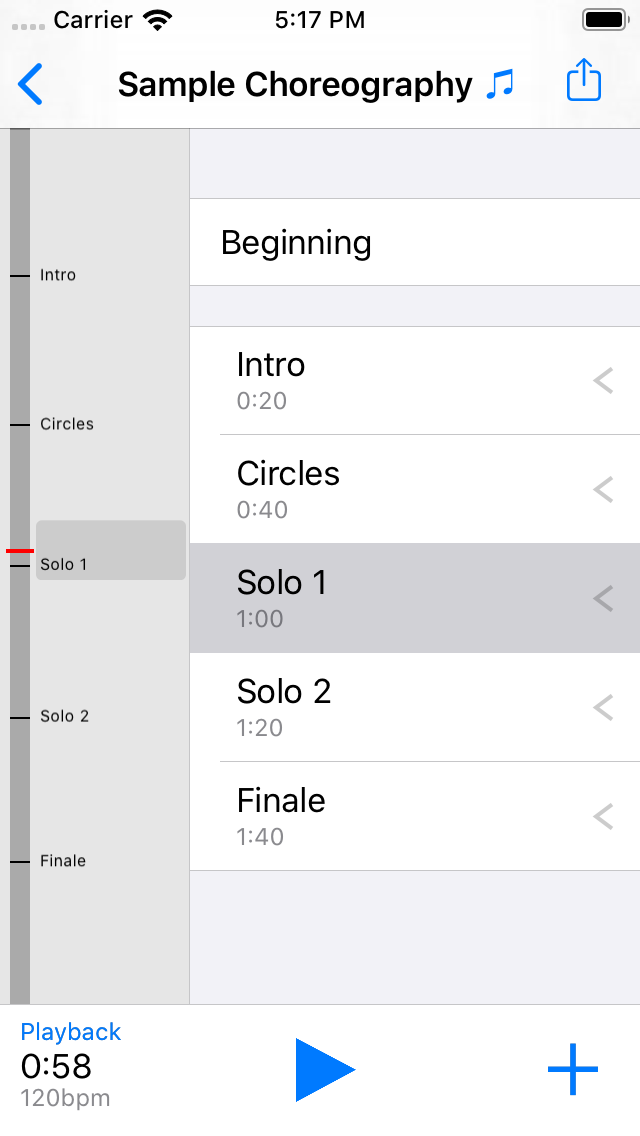
Task: Tap the Playback mode label
Action: coord(71,1032)
